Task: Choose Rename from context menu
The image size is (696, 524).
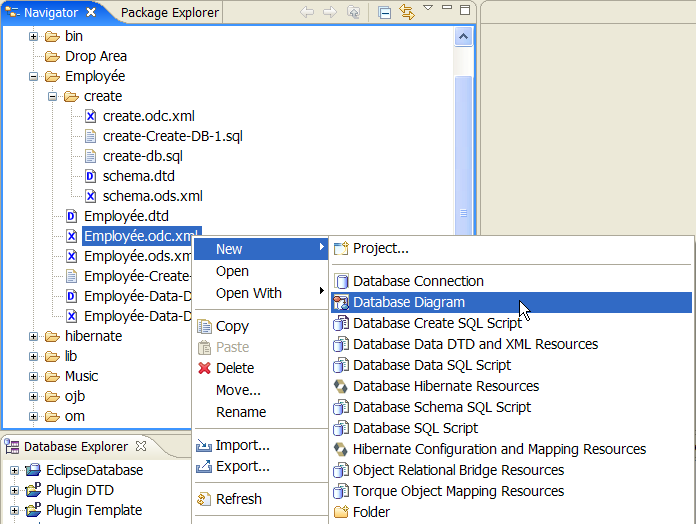Action: [x=261, y=412]
